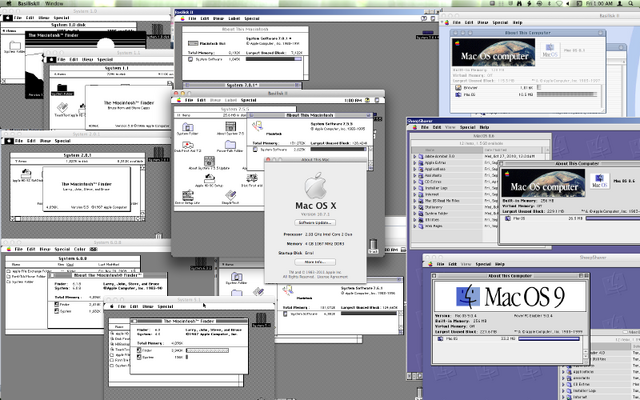Click More Info button in About This Mac
Image resolution: width=640 pixels, height=400 pixels.
[x=315, y=262]
